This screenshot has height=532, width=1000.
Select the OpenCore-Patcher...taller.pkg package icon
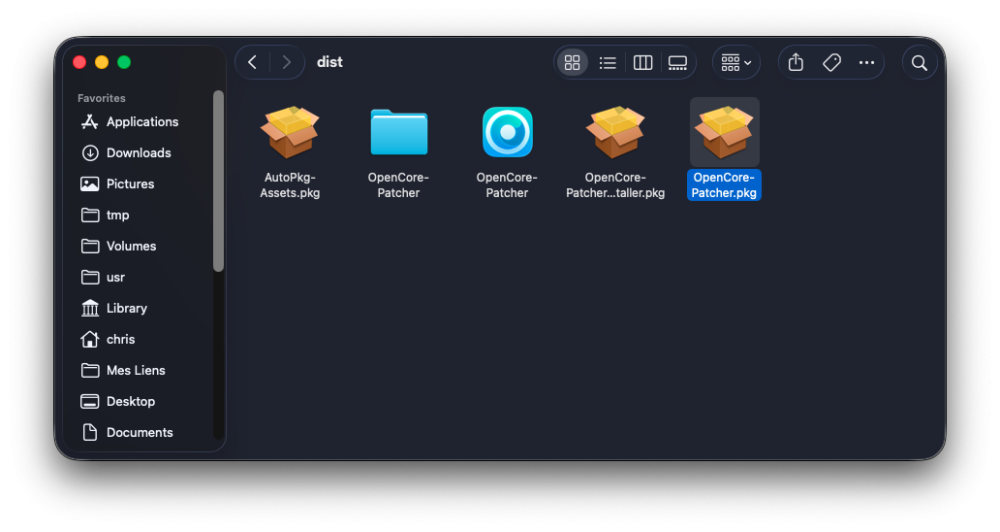pos(615,132)
